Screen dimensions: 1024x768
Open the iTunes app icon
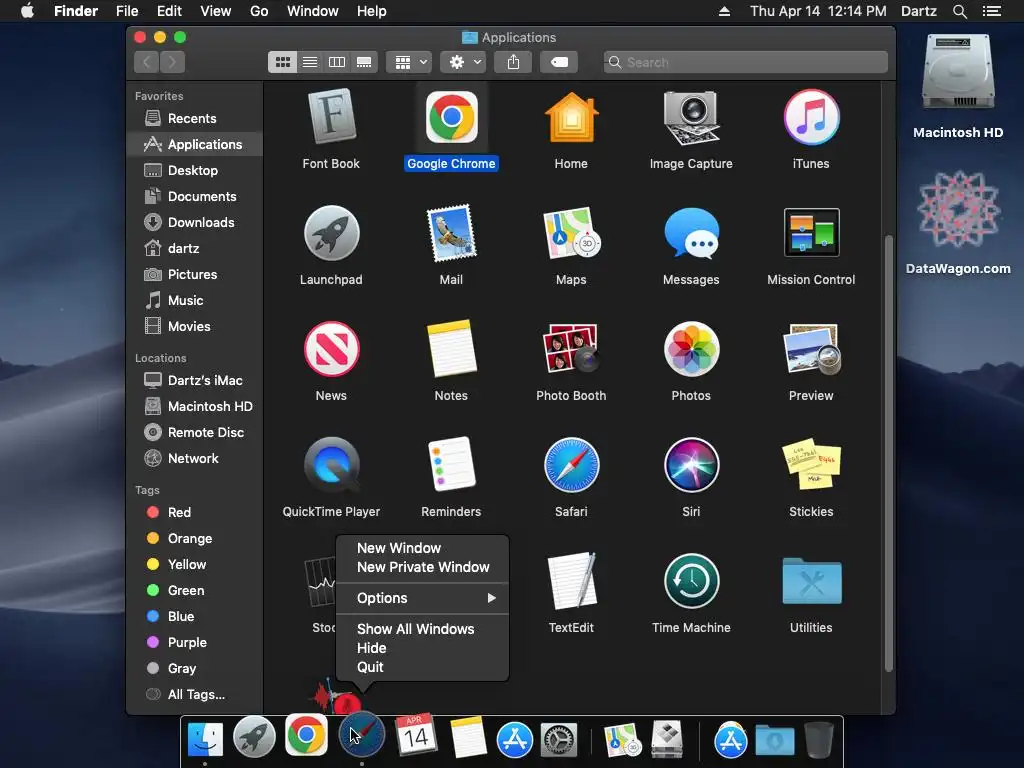[811, 117]
